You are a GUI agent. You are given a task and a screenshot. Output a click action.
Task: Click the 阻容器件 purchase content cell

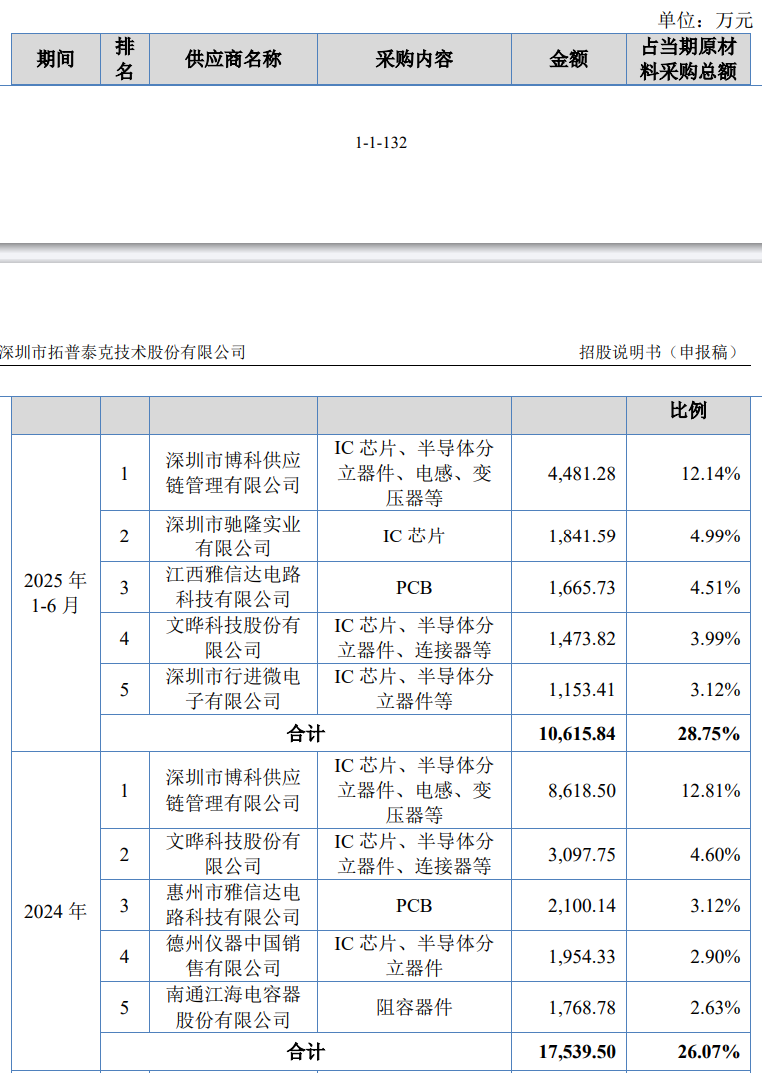[414, 1007]
